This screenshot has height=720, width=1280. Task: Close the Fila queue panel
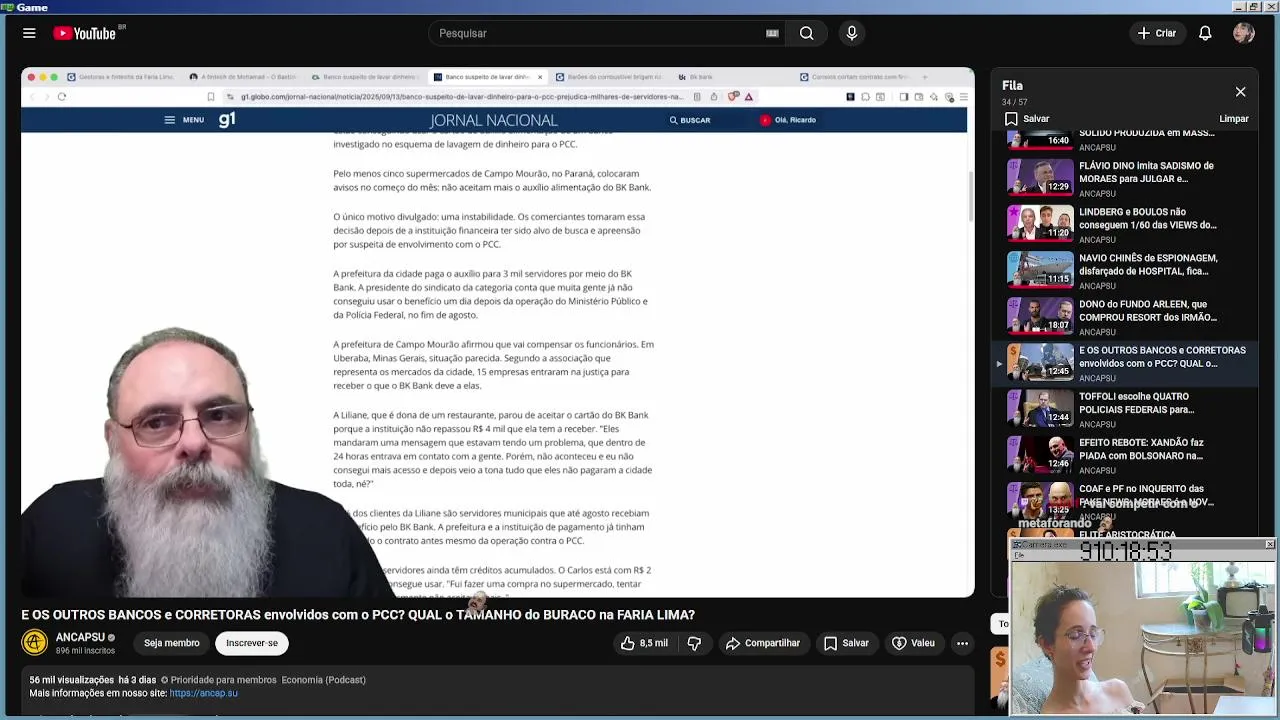pos(1240,92)
